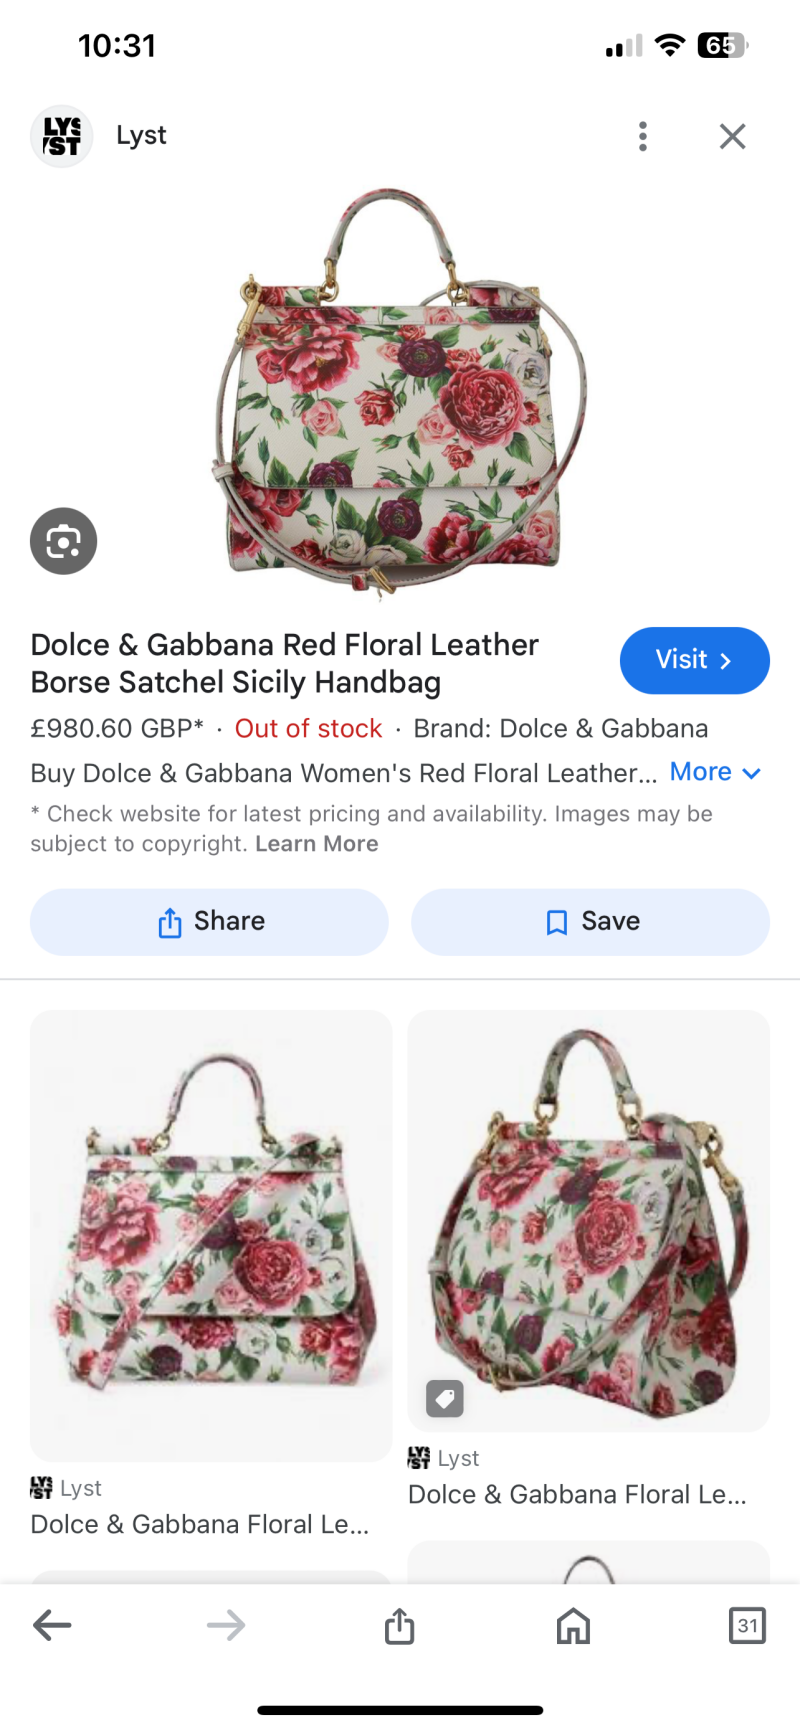Image resolution: width=800 pixels, height=1730 pixels.
Task: Open the product title Dolce & Gabbana Red Floral
Action: pos(285,663)
